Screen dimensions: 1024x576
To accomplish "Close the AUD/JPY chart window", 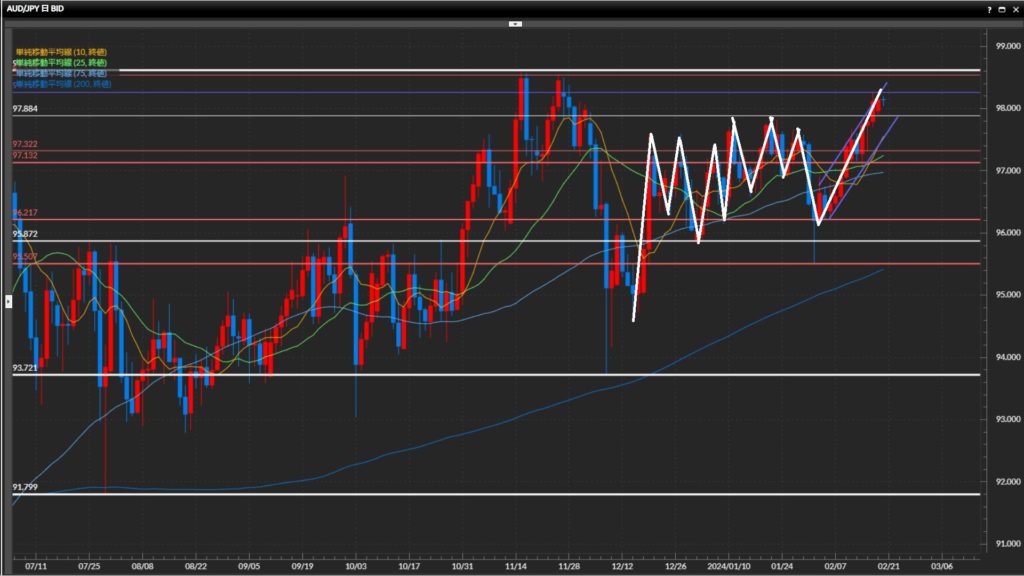I will coord(1015,9).
